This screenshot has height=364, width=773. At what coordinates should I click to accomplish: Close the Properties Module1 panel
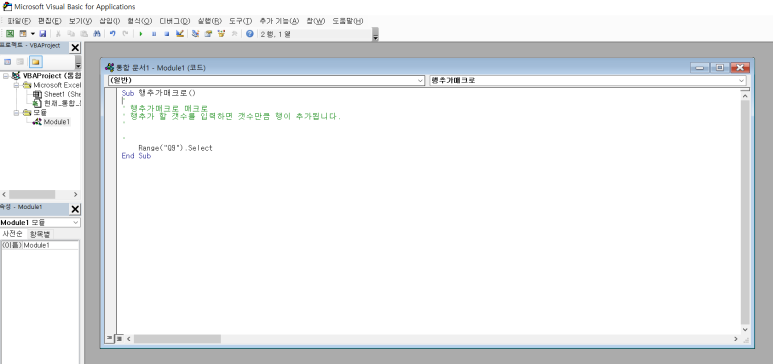pos(75,209)
